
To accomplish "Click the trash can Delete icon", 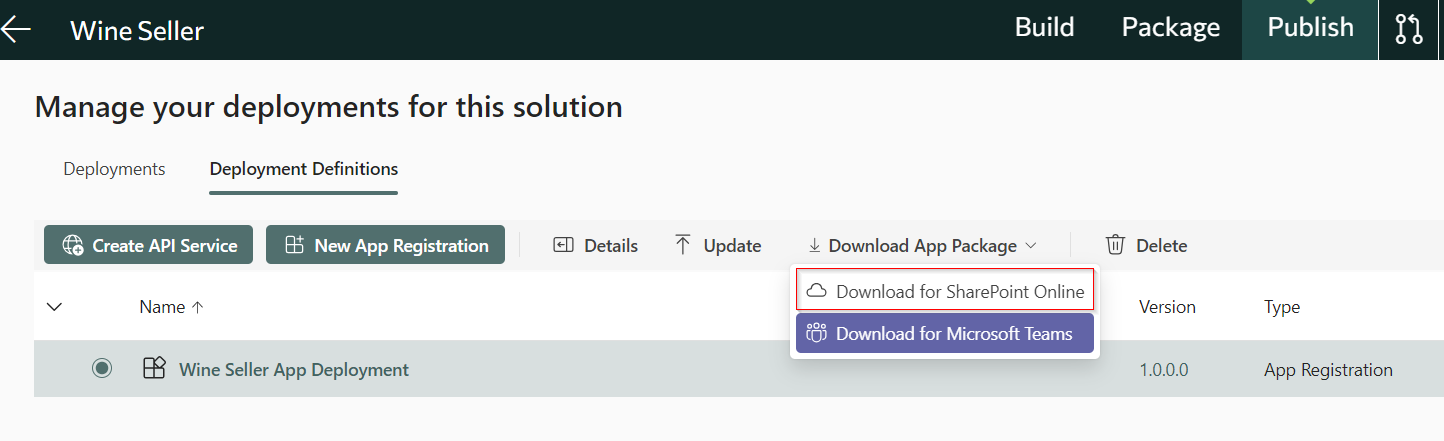I will pyautogui.click(x=1115, y=245).
